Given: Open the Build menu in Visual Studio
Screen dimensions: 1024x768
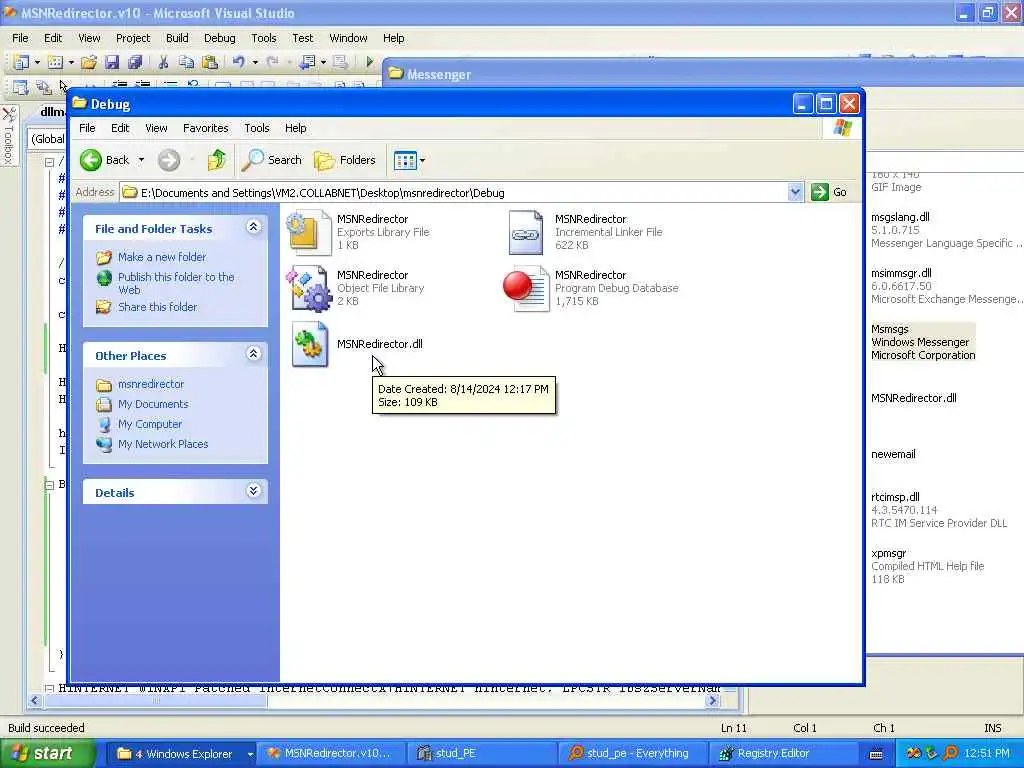Looking at the screenshot, I should pos(177,38).
